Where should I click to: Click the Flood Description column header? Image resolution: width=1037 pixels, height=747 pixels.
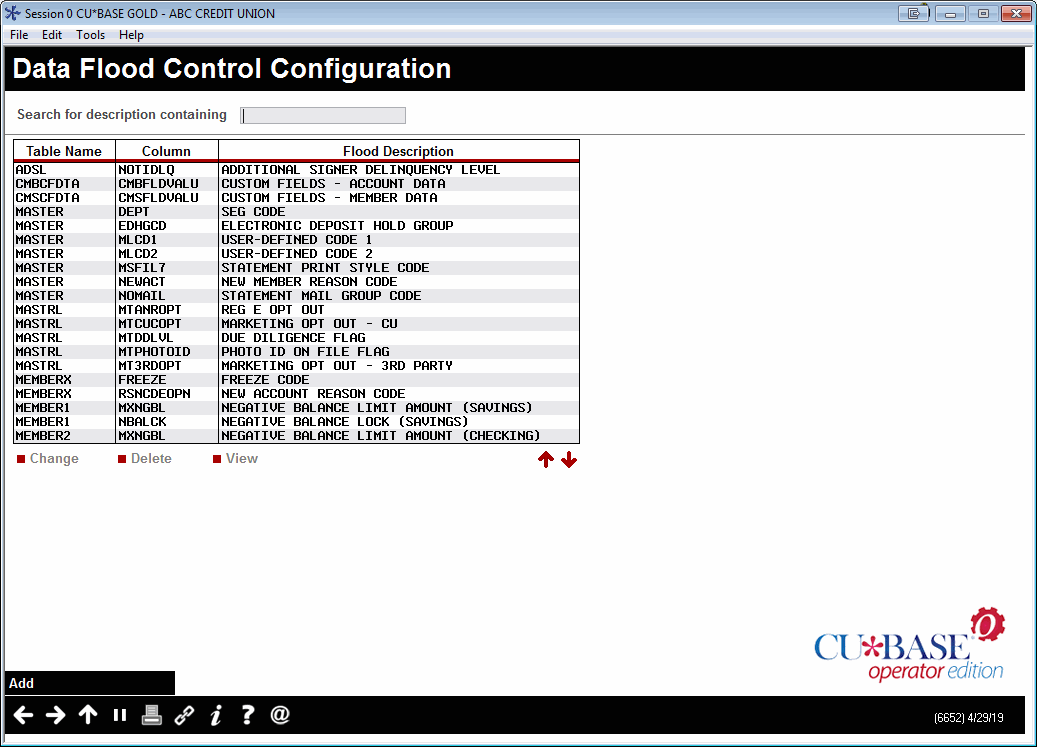[x=399, y=151]
